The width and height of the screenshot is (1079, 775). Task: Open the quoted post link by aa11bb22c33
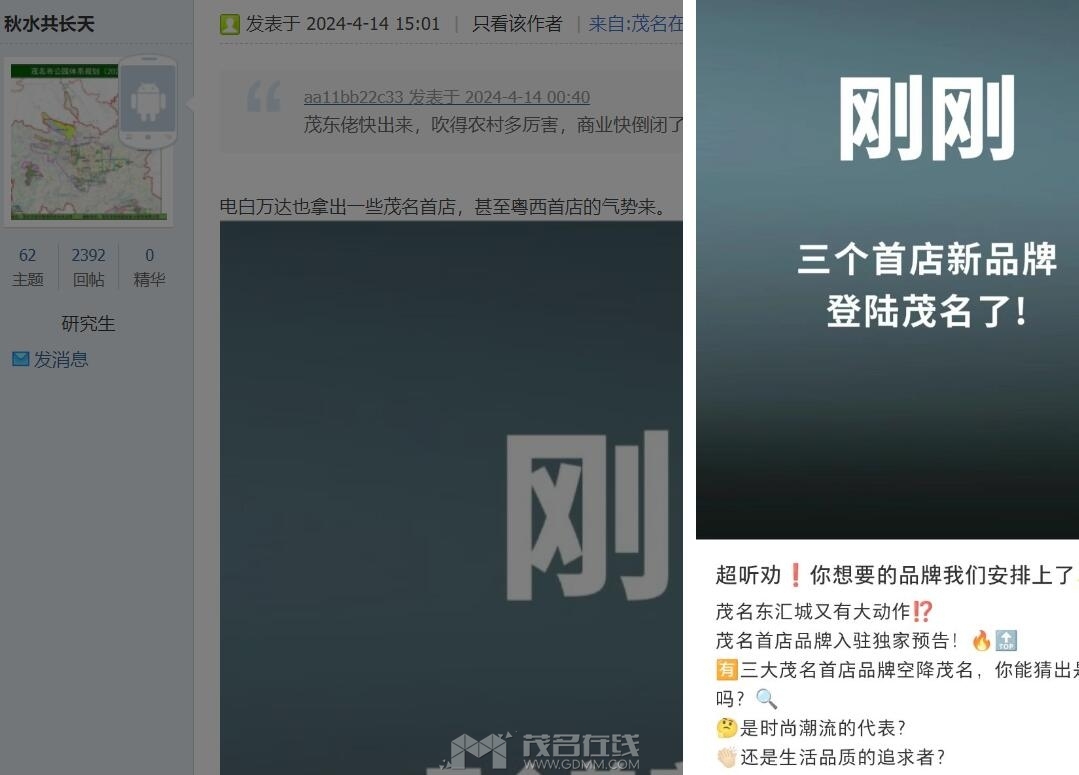447,97
